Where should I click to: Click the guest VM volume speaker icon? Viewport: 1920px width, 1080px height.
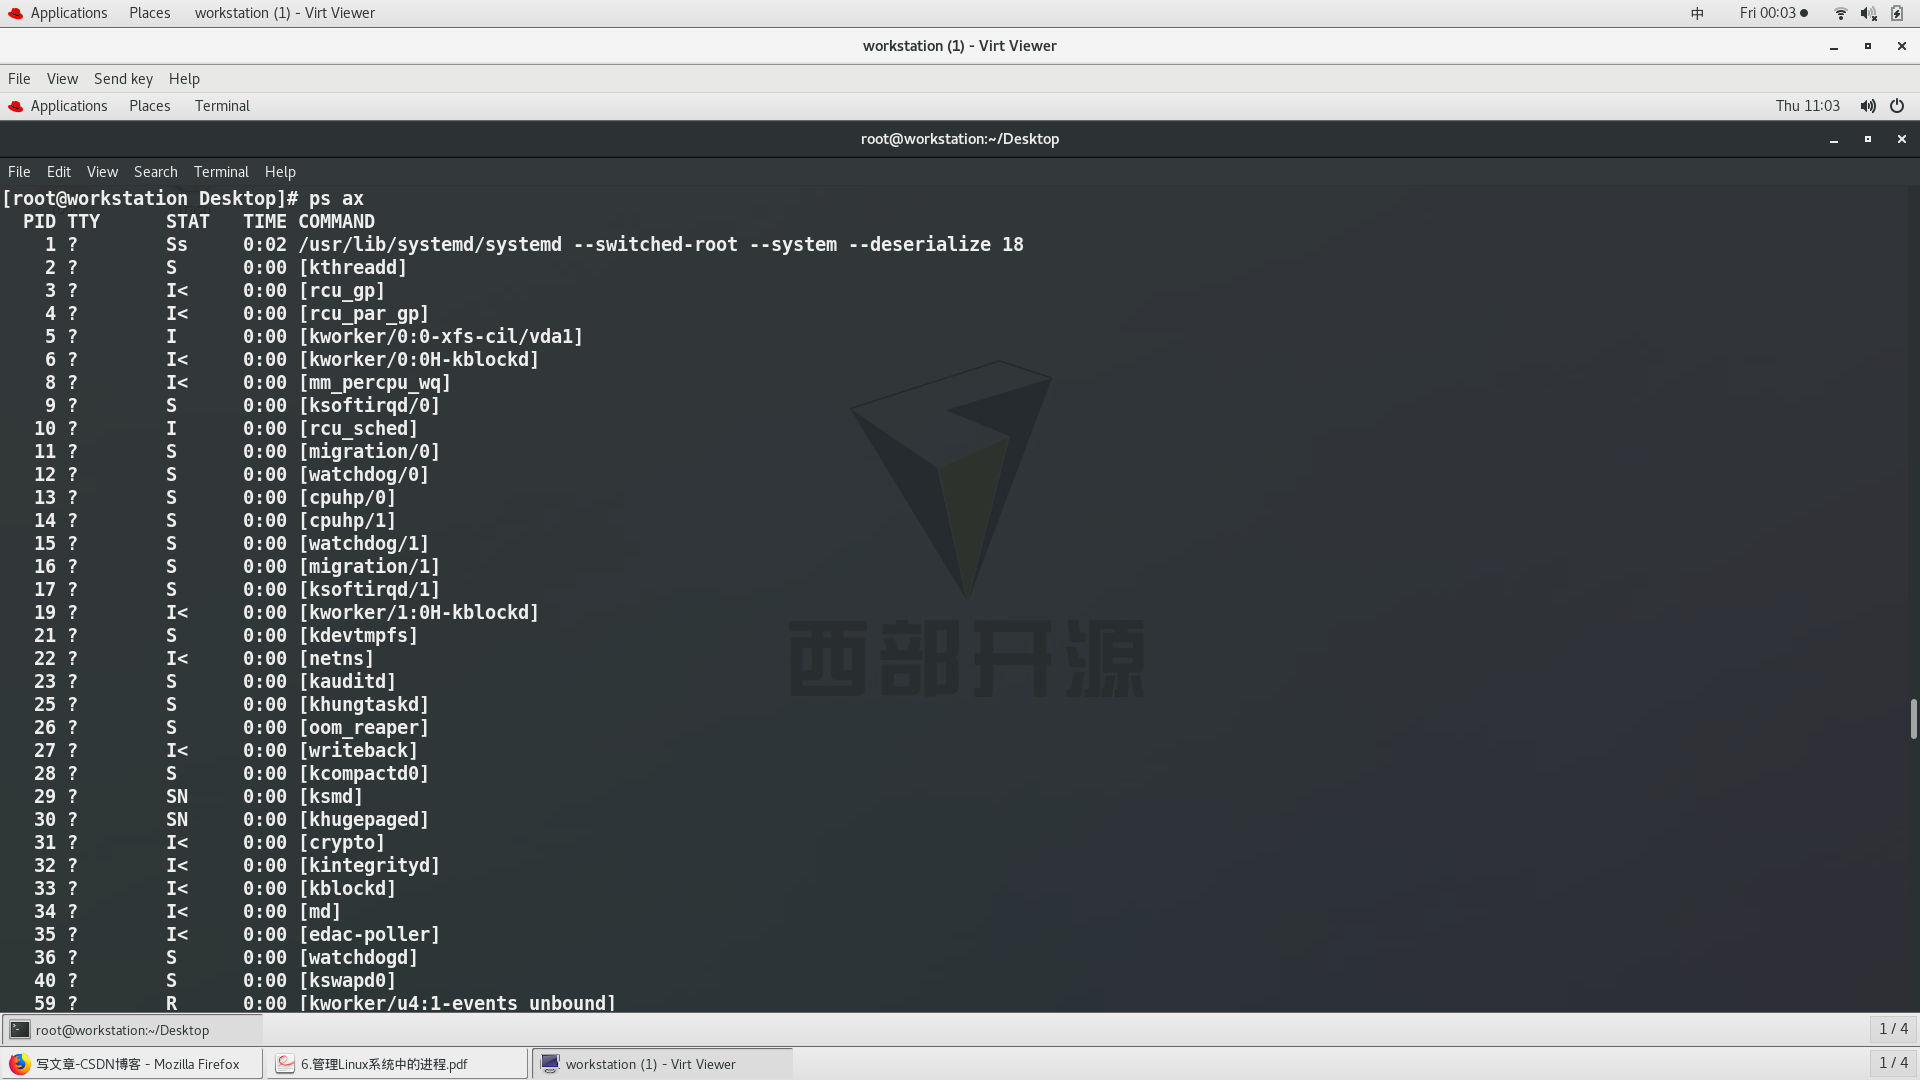(1867, 106)
